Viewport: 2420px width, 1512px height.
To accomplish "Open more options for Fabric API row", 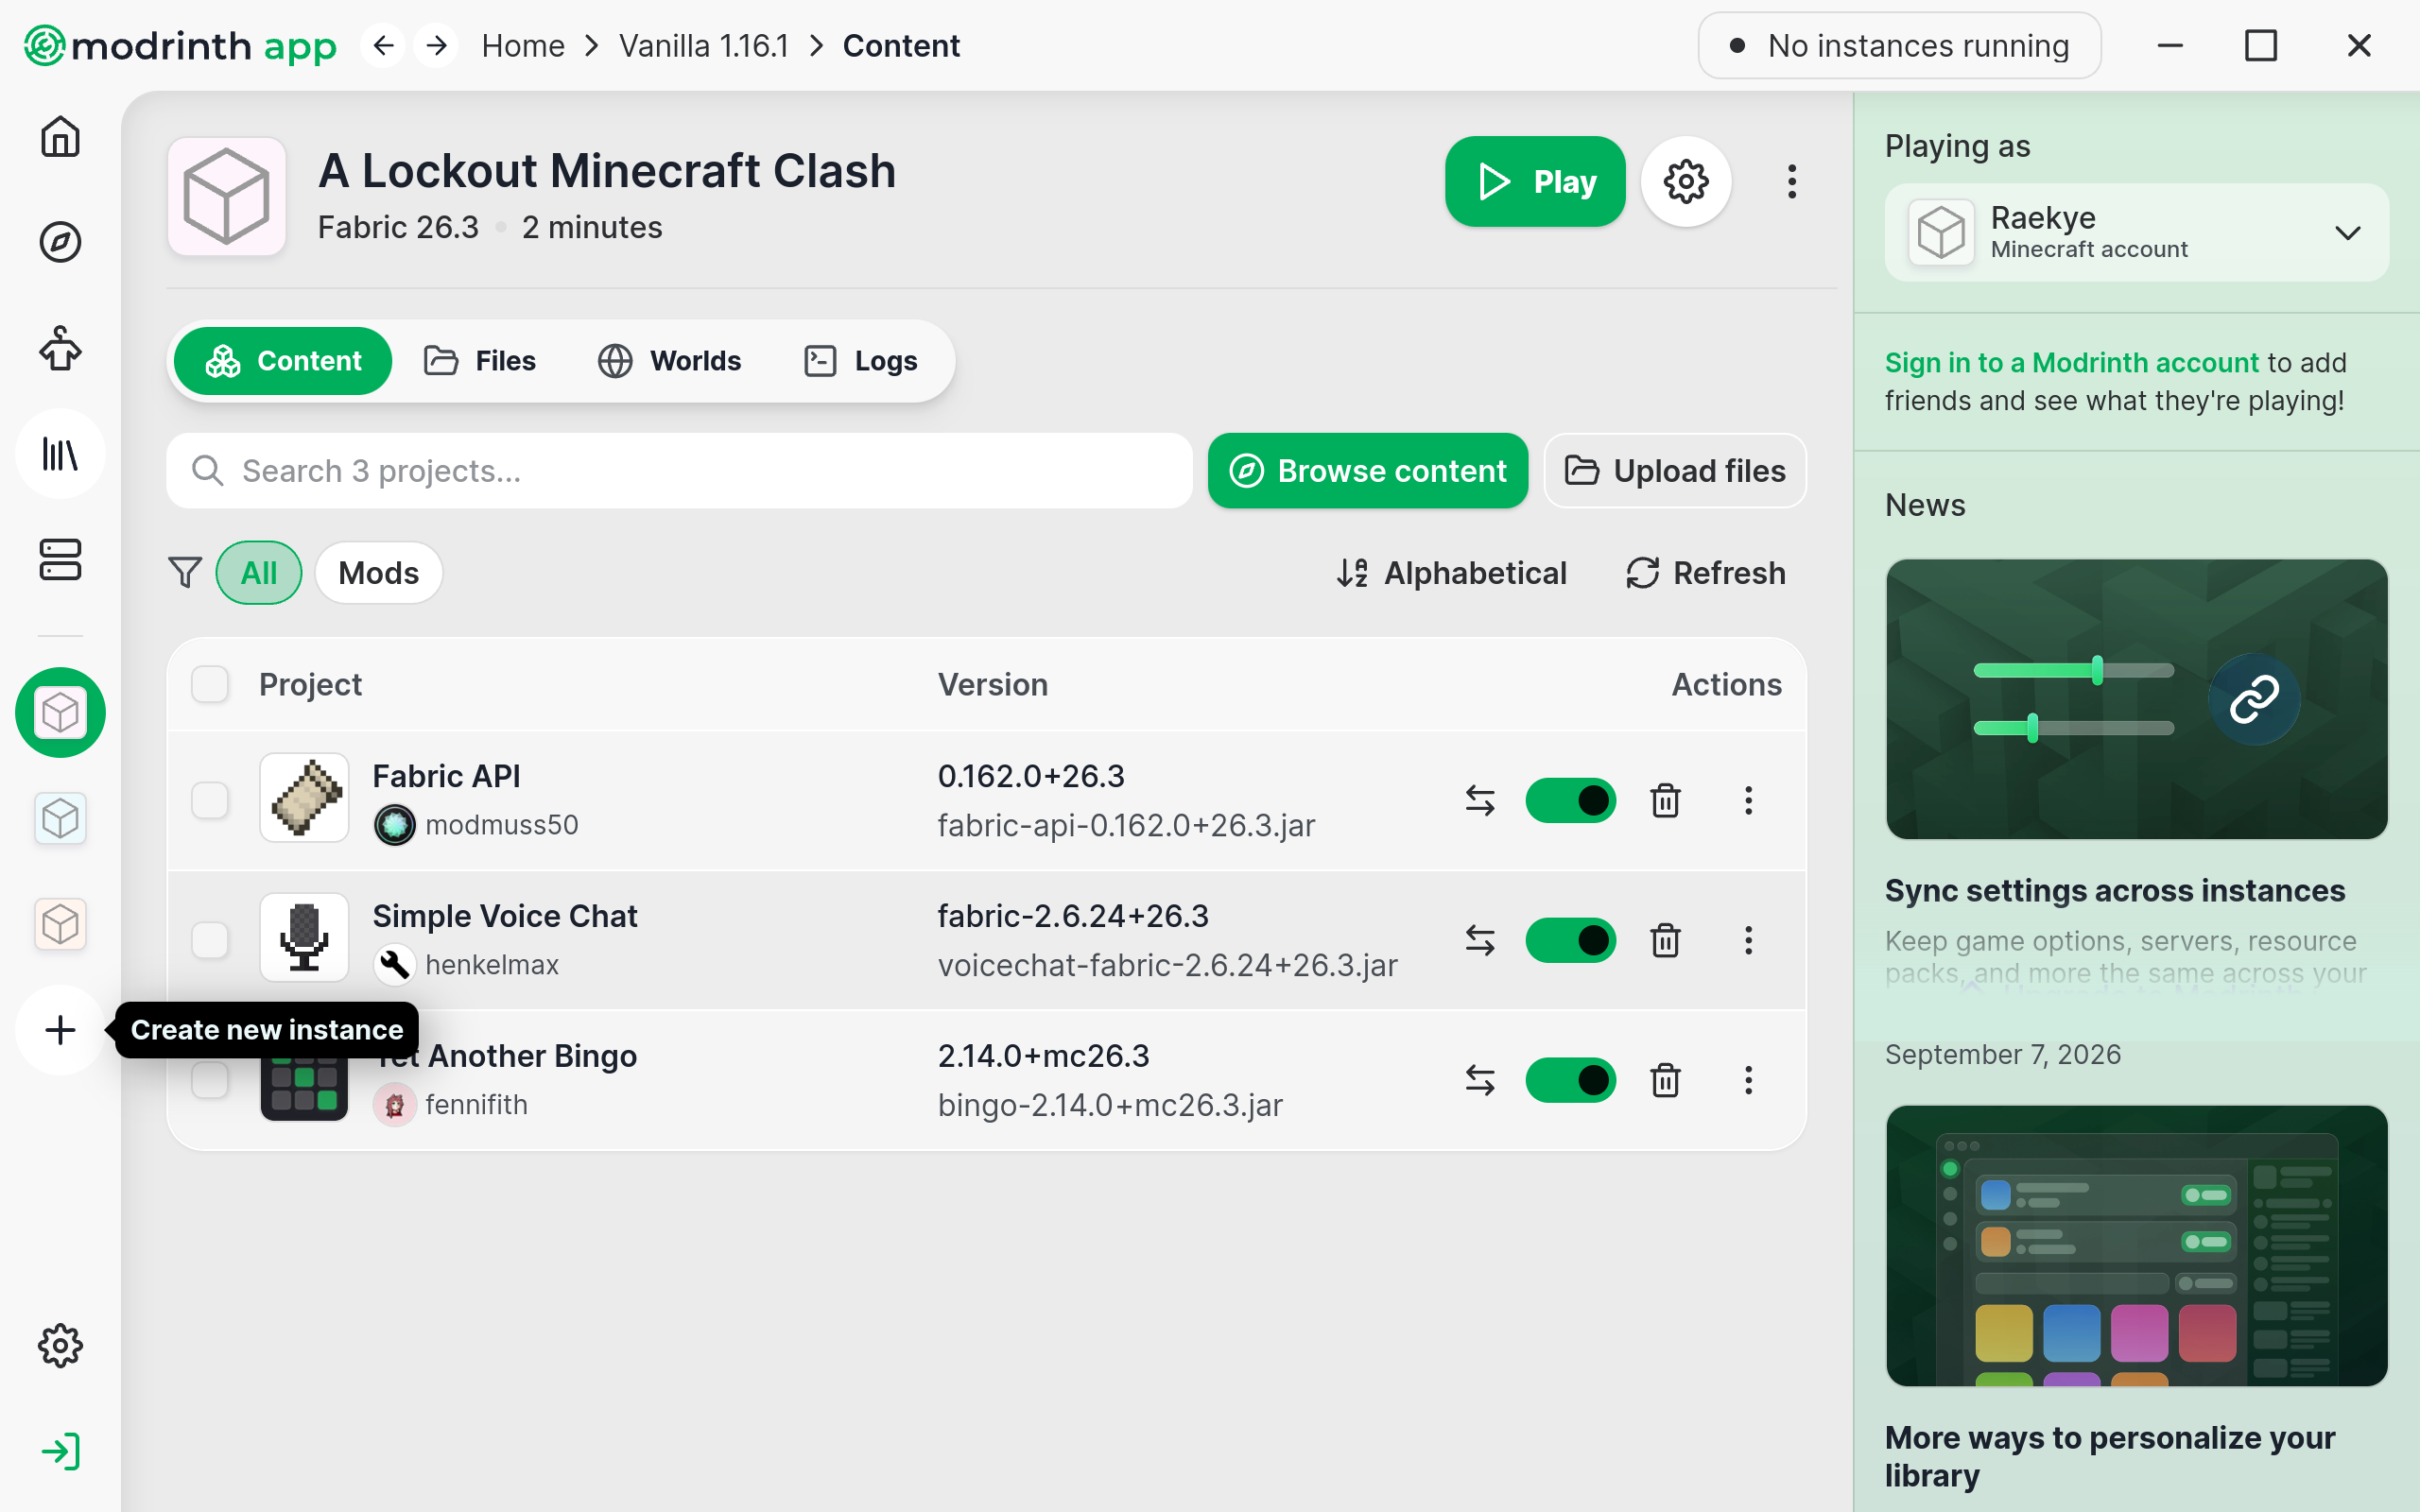I will click(1748, 800).
